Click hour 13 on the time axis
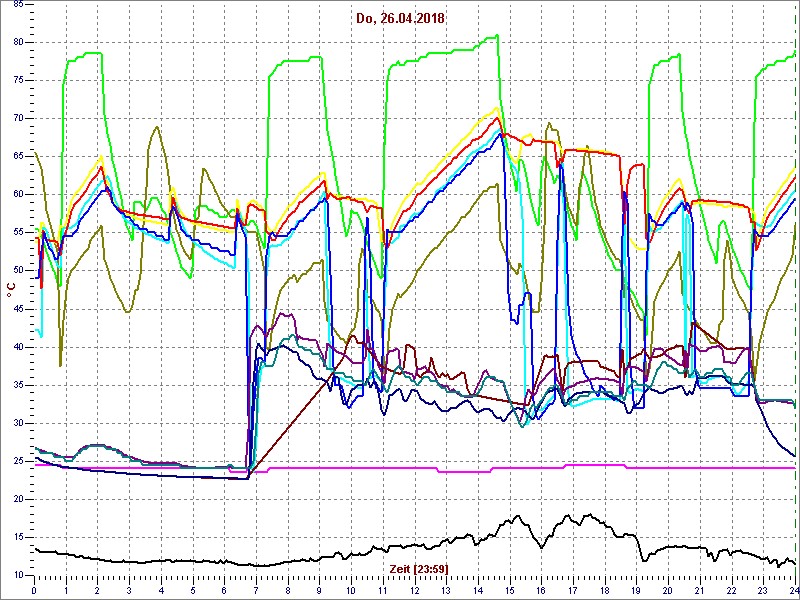 pos(446,590)
